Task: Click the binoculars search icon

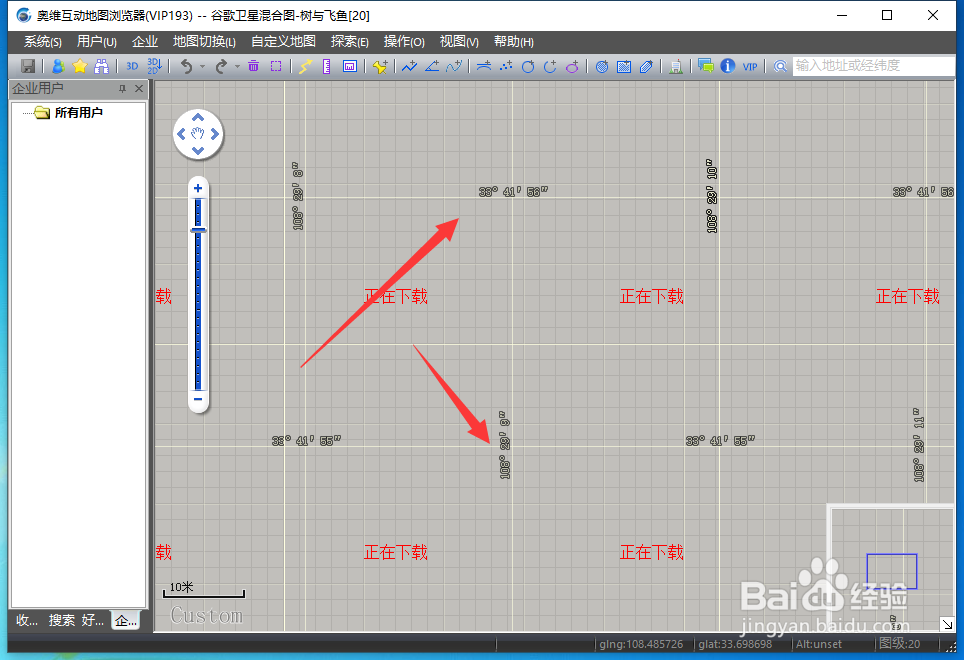Action: (101, 66)
